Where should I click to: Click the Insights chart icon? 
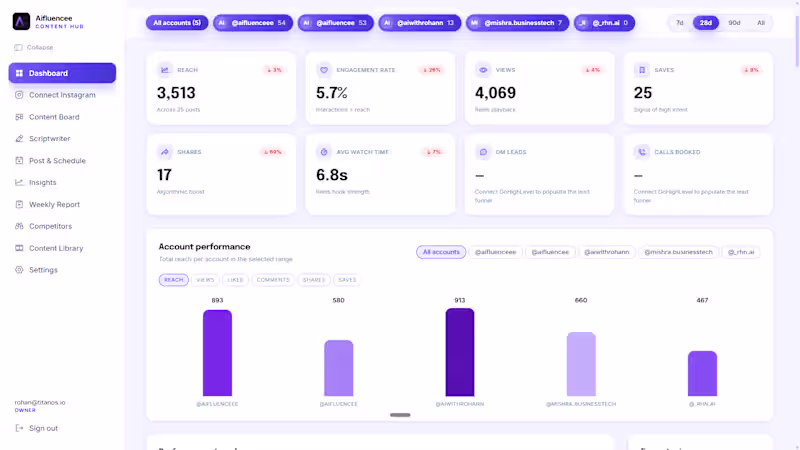tap(19, 182)
